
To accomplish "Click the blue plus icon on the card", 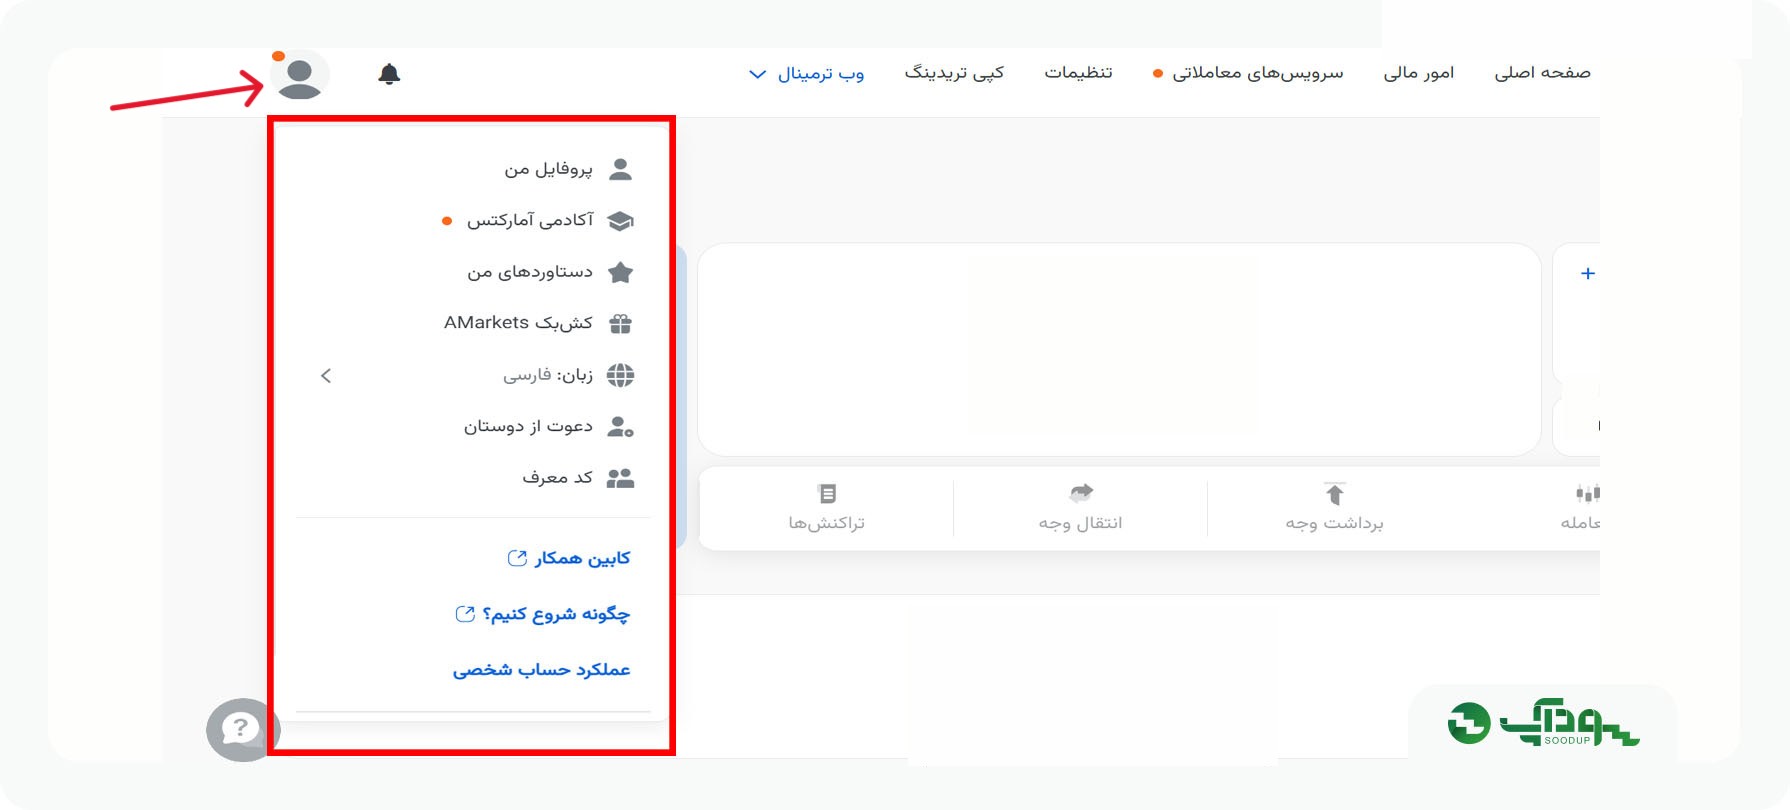I will pos(1587,274).
